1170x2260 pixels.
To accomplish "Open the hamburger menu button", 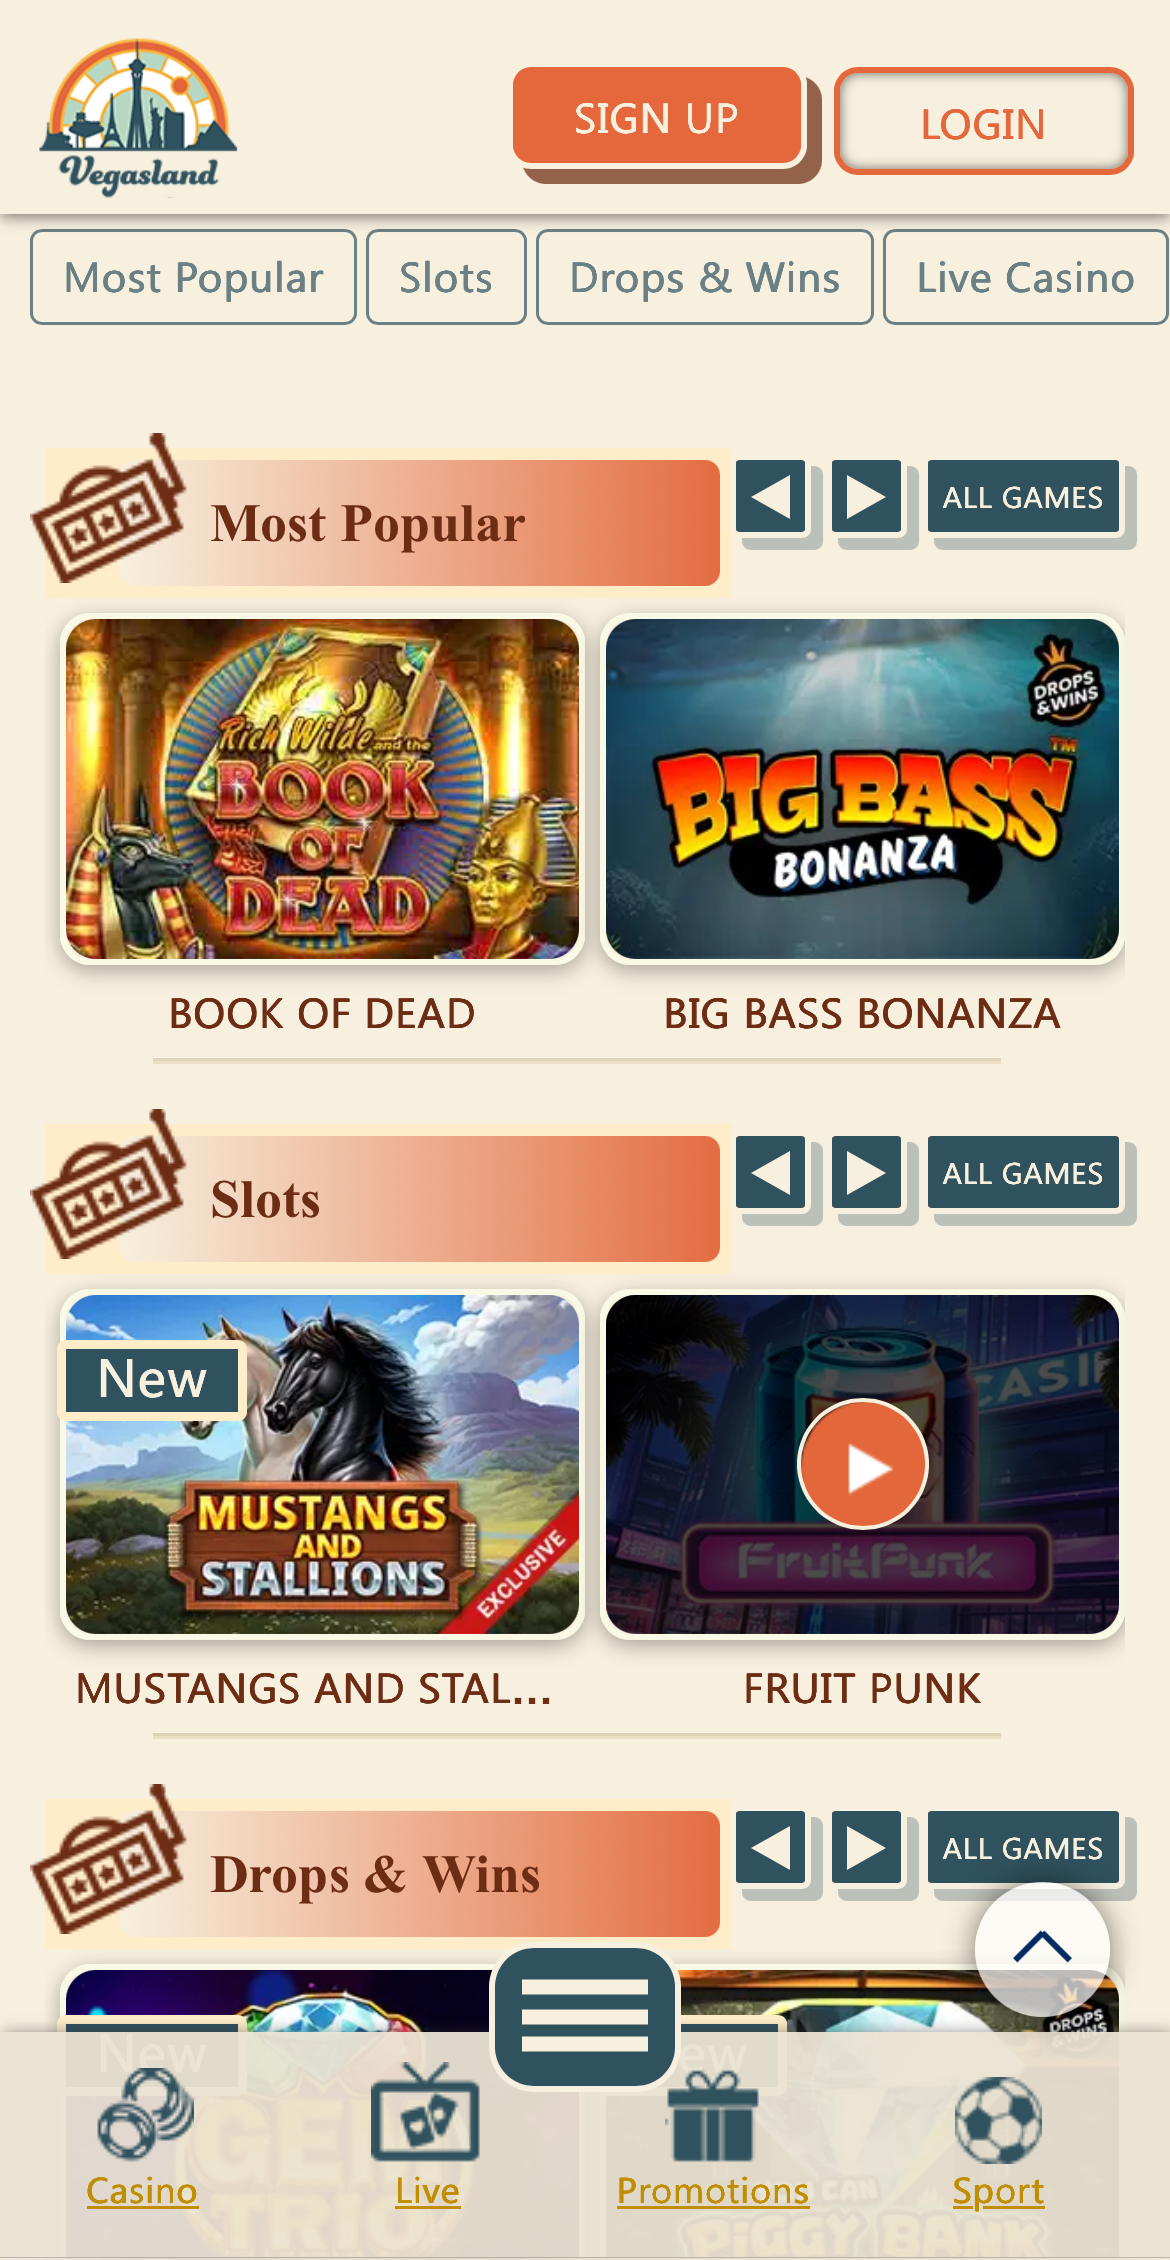I will 585,2016.
